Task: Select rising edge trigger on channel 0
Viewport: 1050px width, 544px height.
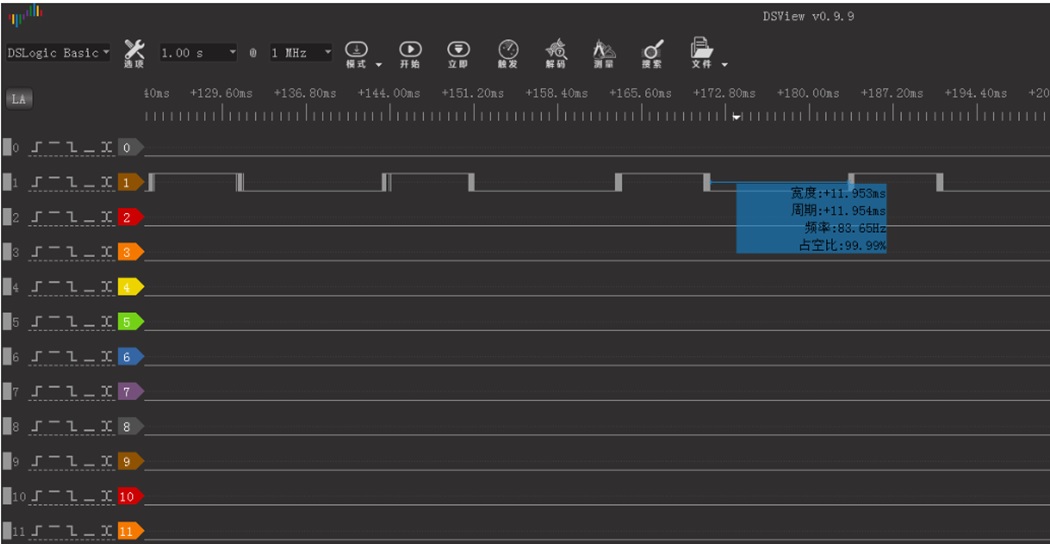Action: point(38,148)
